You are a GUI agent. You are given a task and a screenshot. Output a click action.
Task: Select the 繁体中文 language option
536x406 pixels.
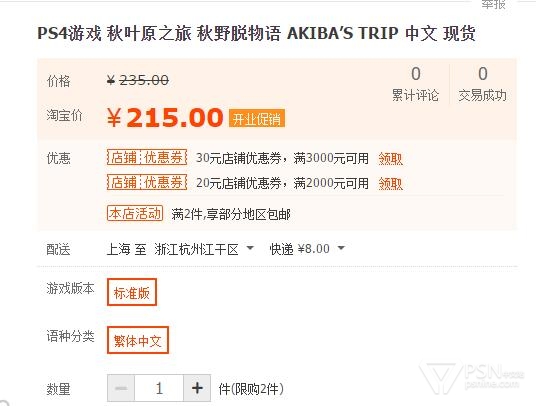(138, 340)
